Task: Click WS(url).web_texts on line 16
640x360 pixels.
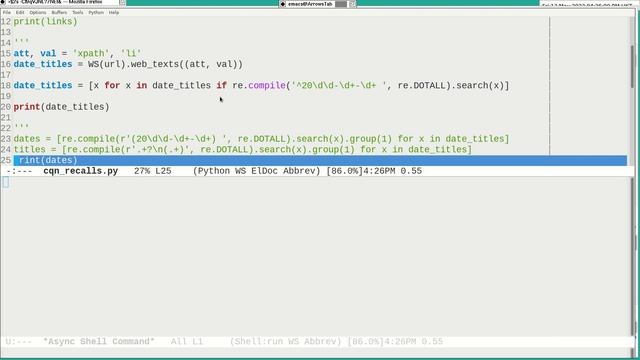Action: [x=133, y=64]
